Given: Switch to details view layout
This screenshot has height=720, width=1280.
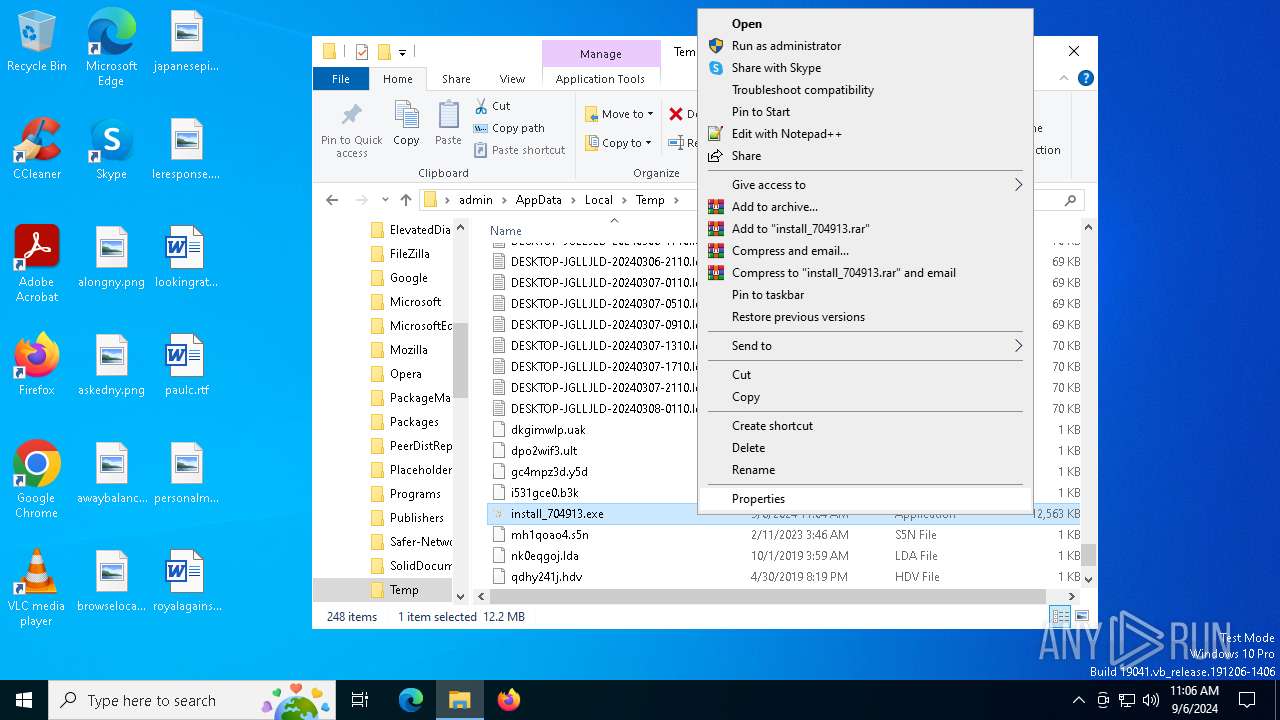Looking at the screenshot, I should (x=1060, y=616).
